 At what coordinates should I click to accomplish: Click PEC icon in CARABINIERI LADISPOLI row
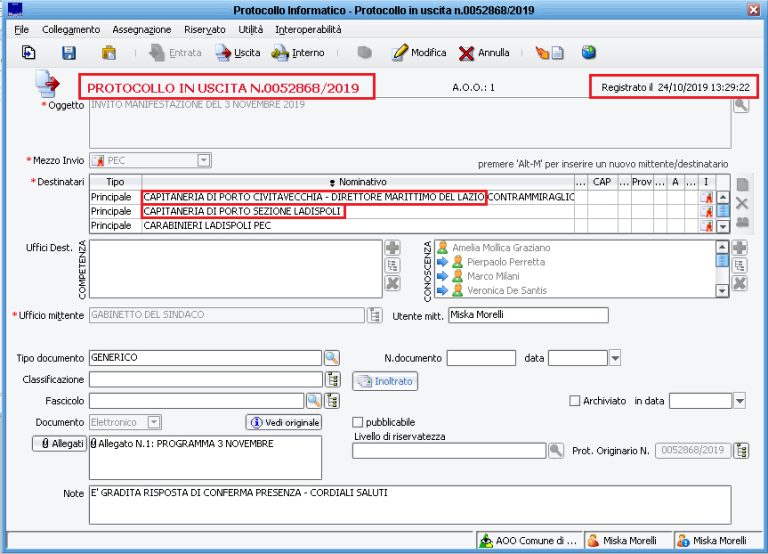pyautogui.click(x=706, y=226)
